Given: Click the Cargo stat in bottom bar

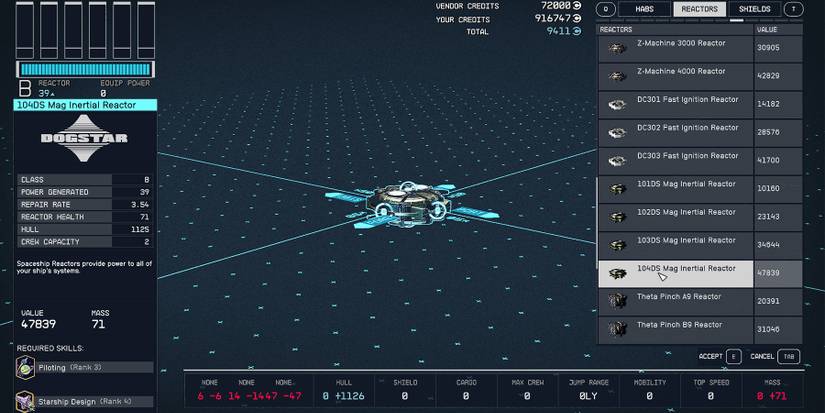Looking at the screenshot, I should (466, 390).
